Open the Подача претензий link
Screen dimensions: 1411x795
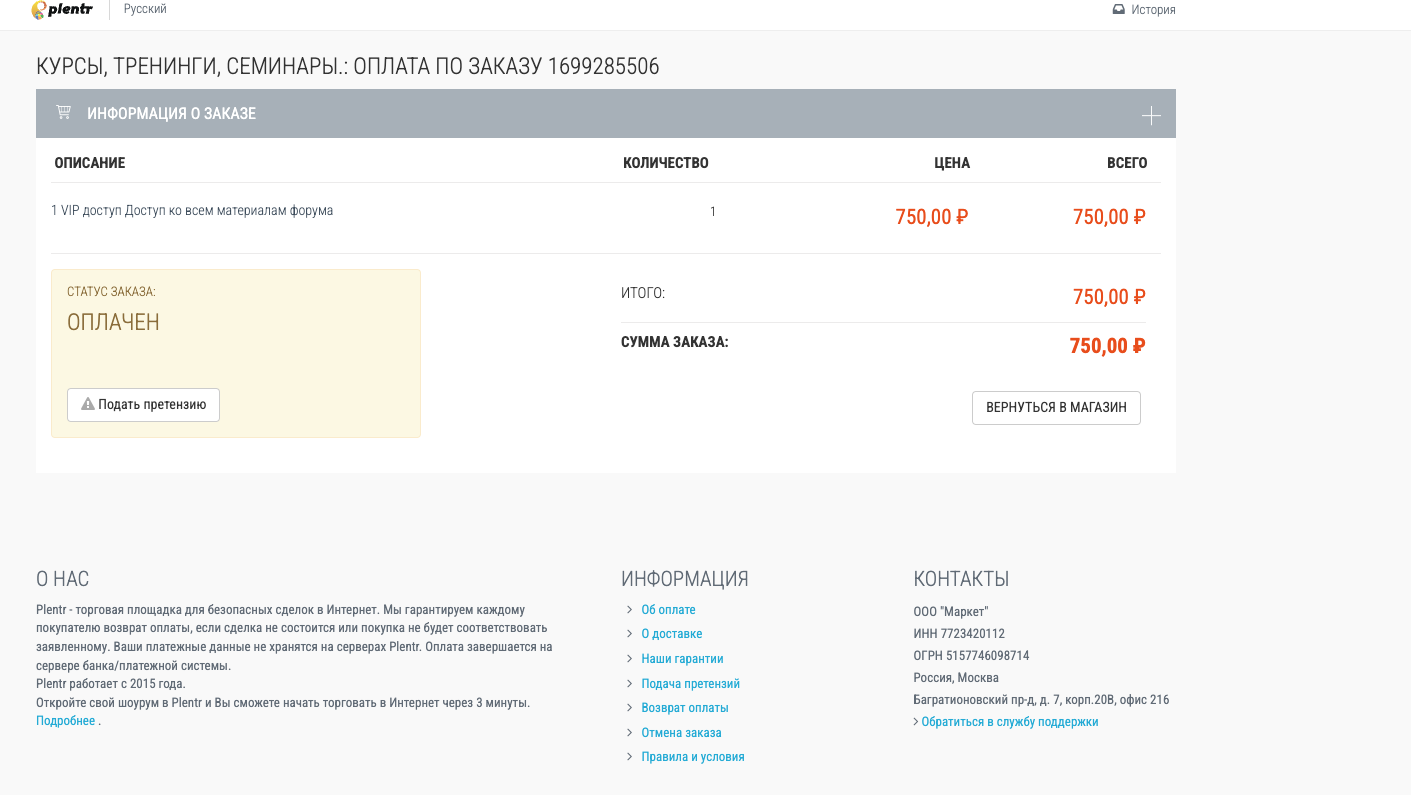point(690,684)
